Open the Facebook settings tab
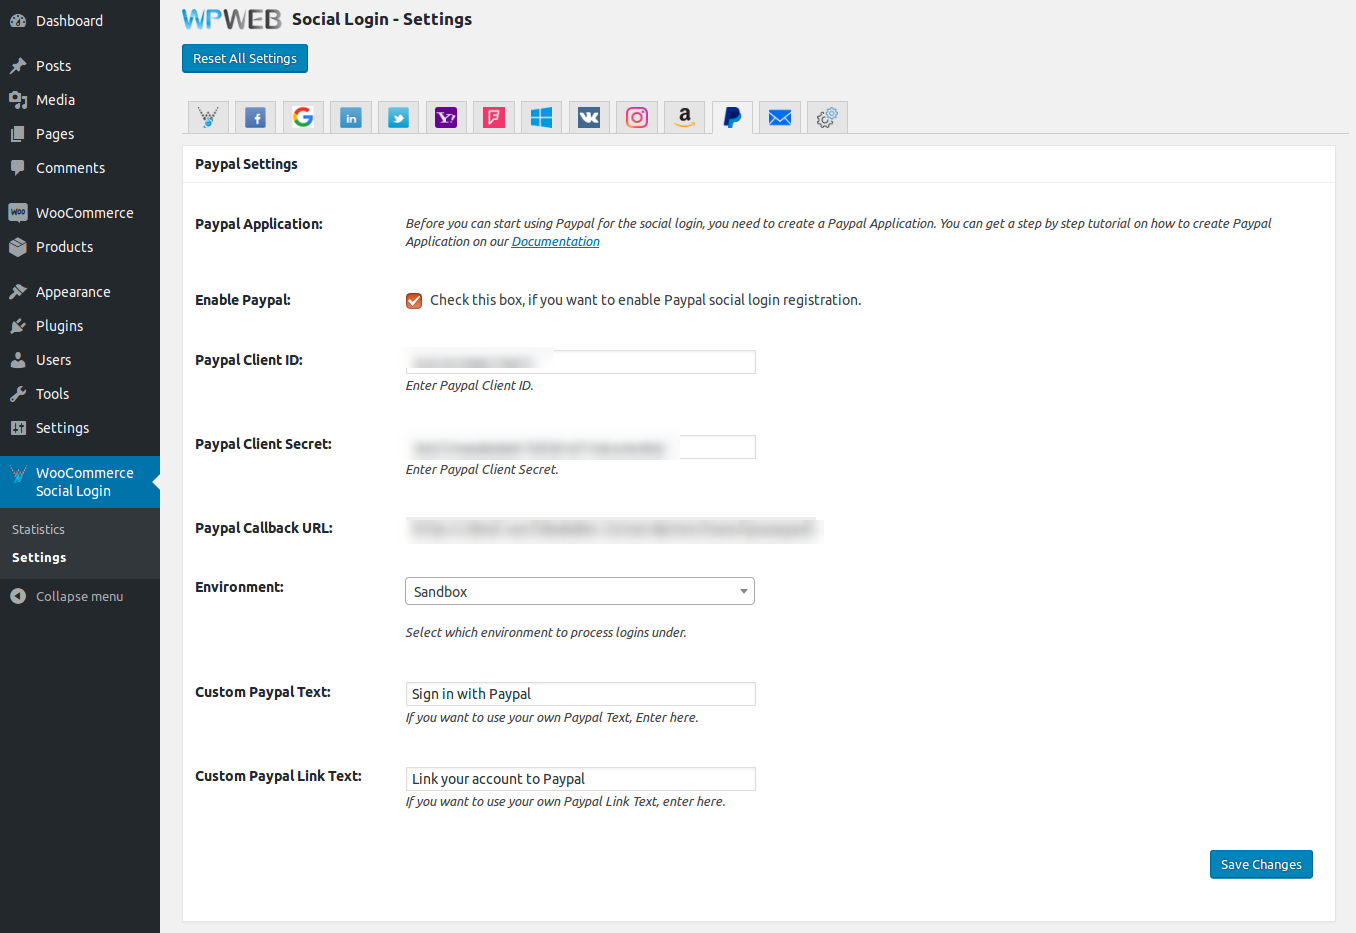The height and width of the screenshot is (933, 1356). point(256,118)
